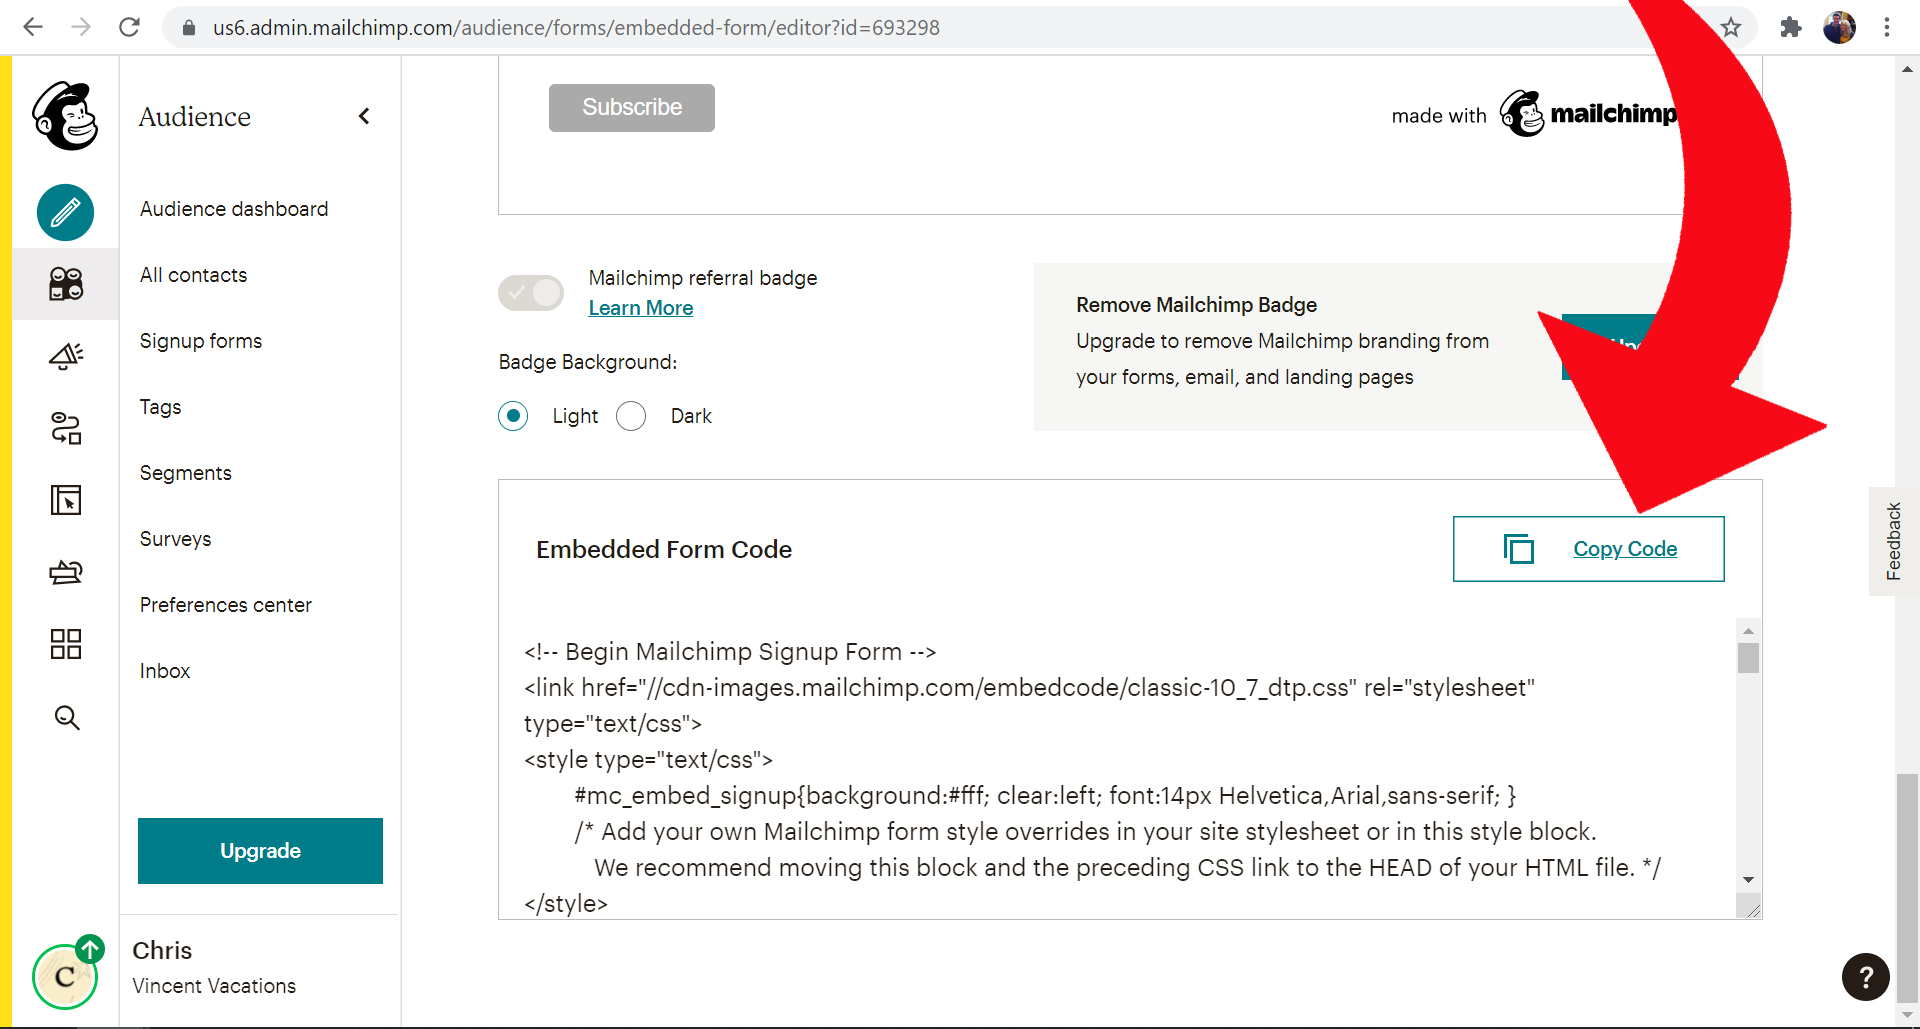Bookmark this page with star icon
This screenshot has width=1920, height=1029.
click(1731, 27)
